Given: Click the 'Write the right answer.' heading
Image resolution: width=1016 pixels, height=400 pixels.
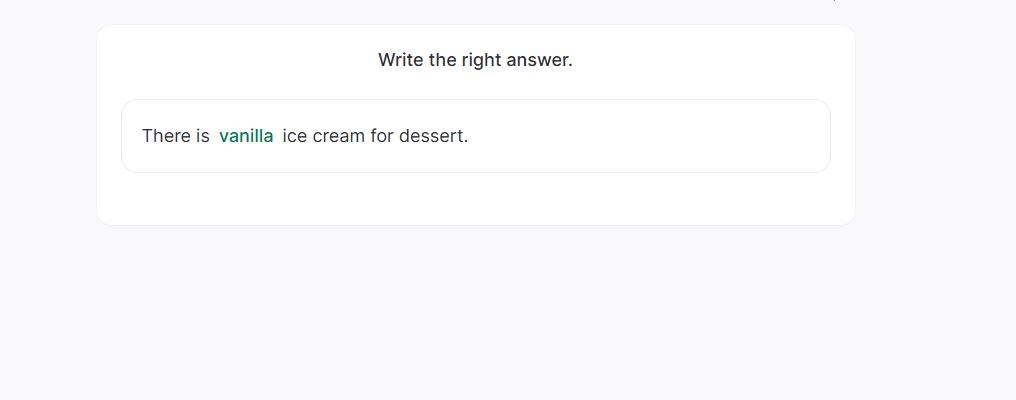Looking at the screenshot, I should tap(475, 60).
